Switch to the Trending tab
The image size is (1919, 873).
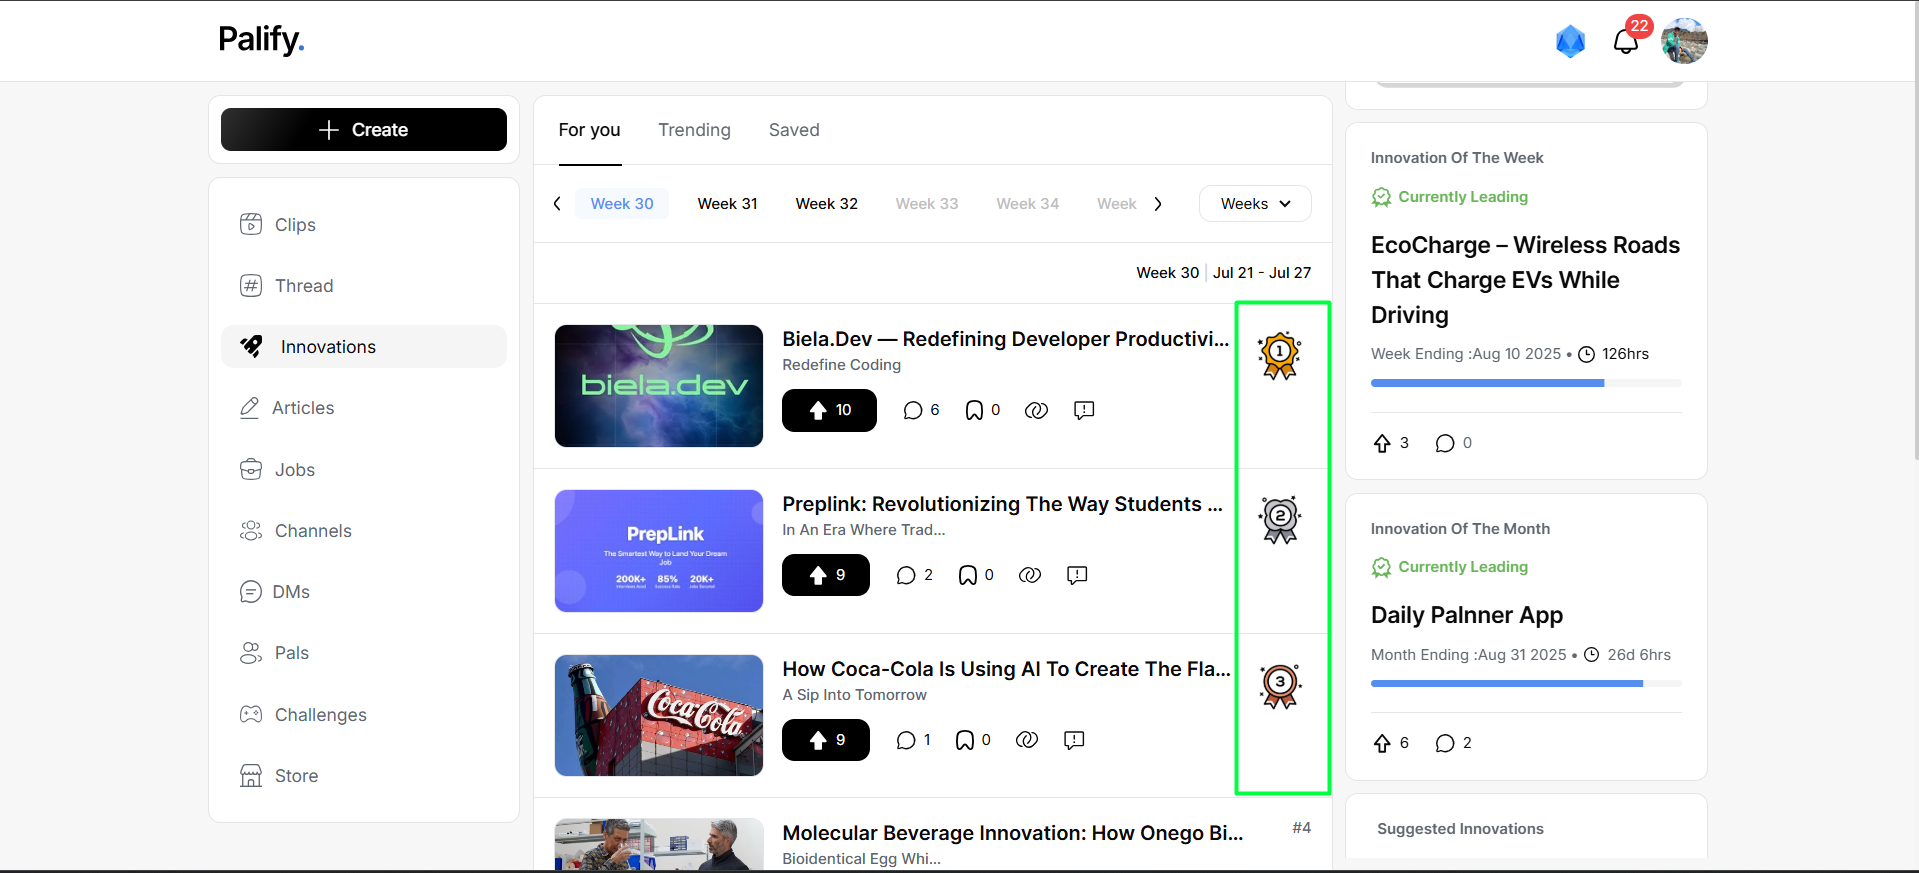tap(694, 130)
